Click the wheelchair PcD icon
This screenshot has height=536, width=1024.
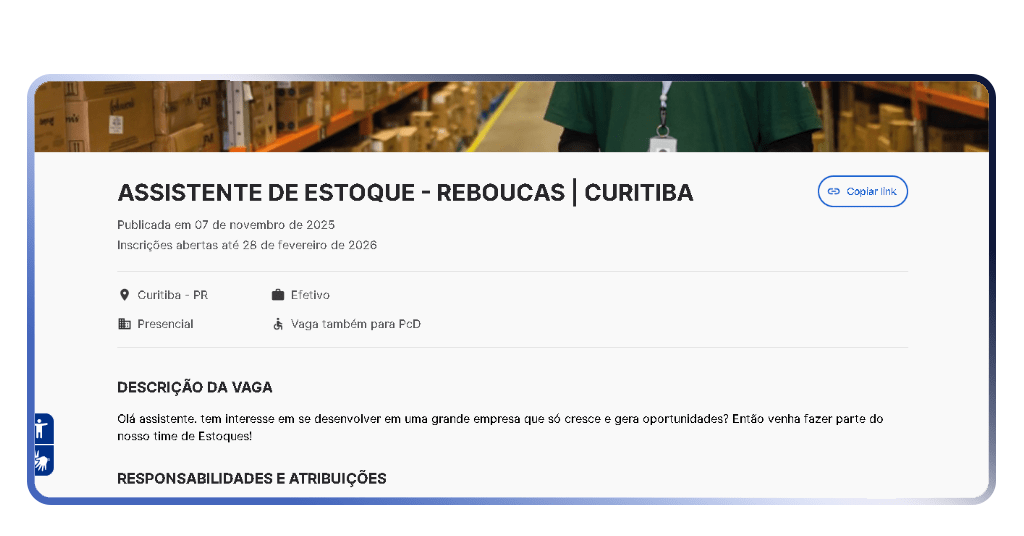278,324
